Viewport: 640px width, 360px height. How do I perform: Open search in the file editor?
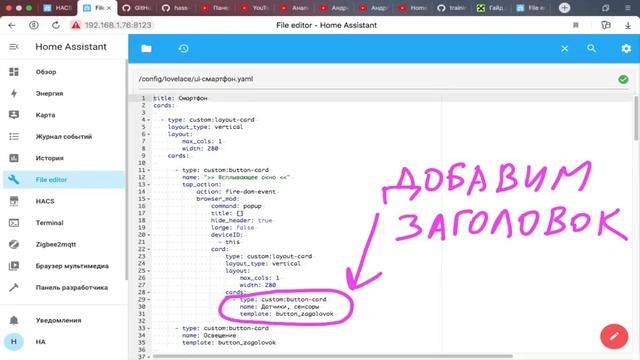tap(591, 48)
